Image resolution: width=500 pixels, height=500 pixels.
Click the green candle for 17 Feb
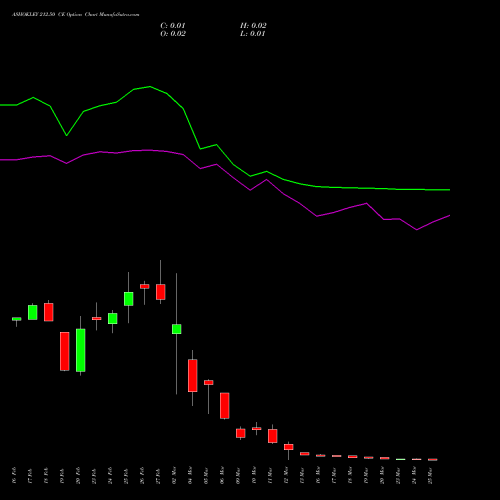coord(33,312)
